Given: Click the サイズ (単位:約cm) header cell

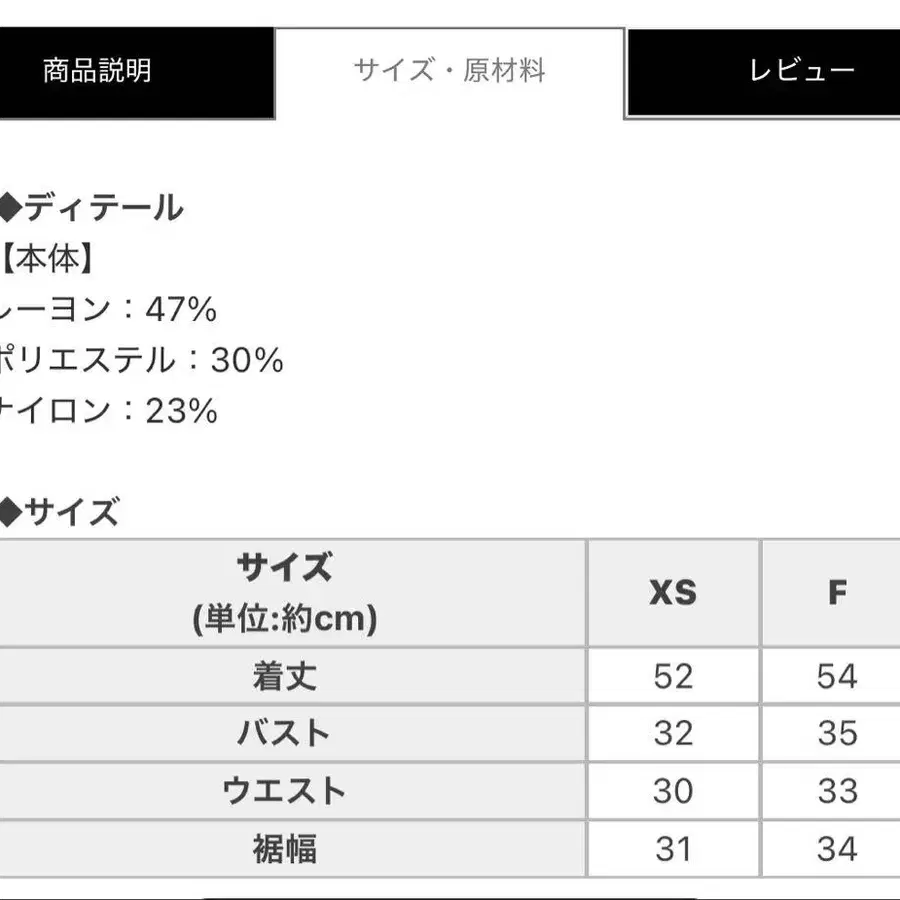Looking at the screenshot, I should (x=285, y=593).
